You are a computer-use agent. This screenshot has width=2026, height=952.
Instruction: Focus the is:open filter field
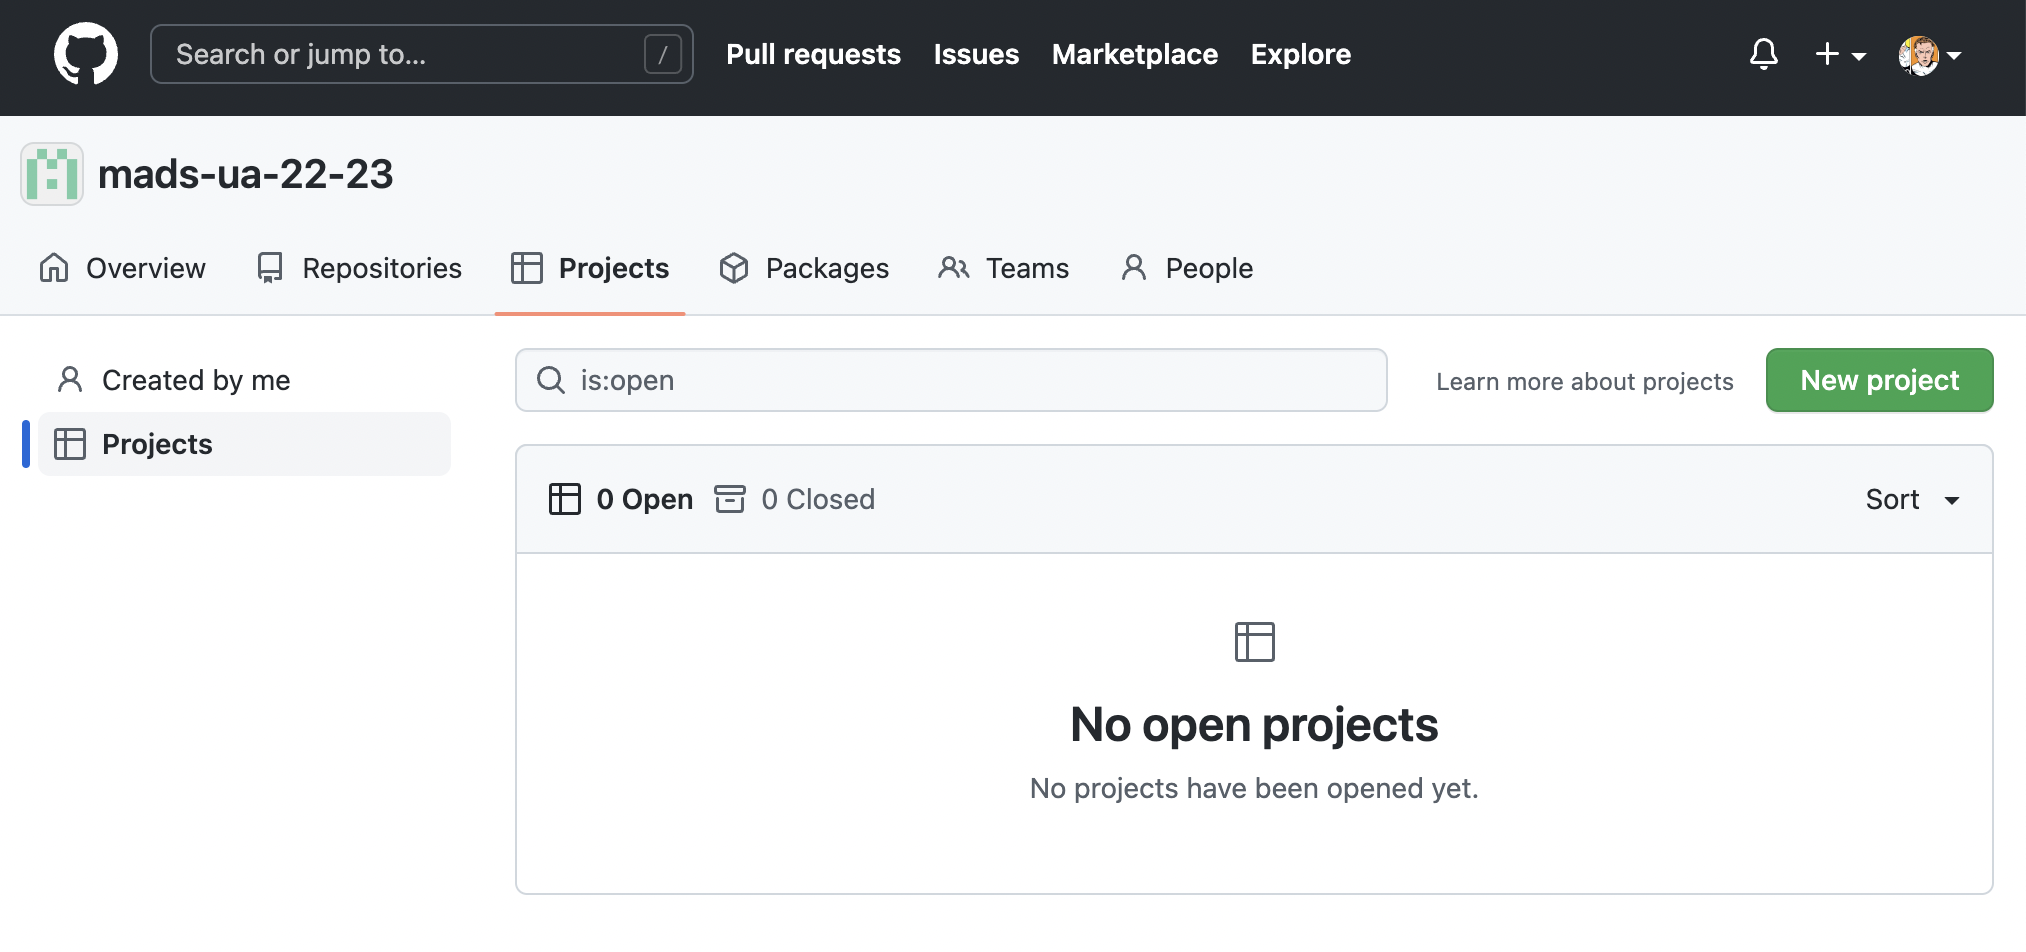951,380
